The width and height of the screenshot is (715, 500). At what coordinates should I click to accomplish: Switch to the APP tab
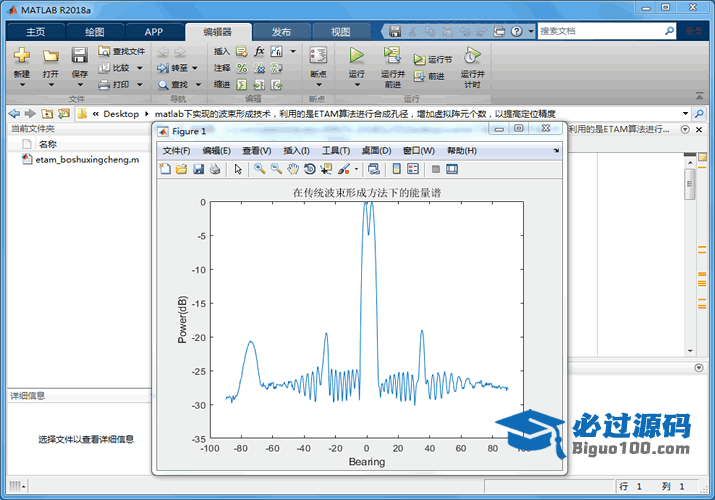tap(154, 32)
